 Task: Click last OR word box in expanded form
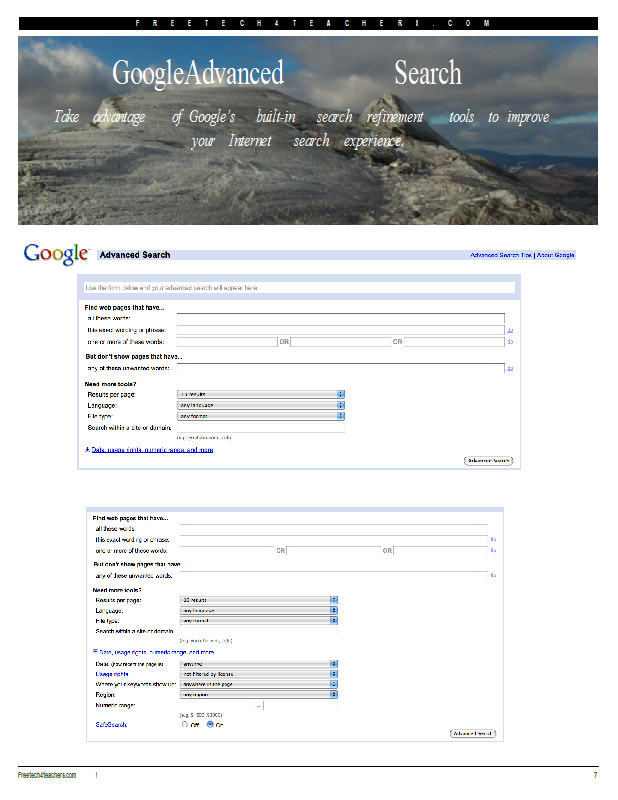click(441, 551)
